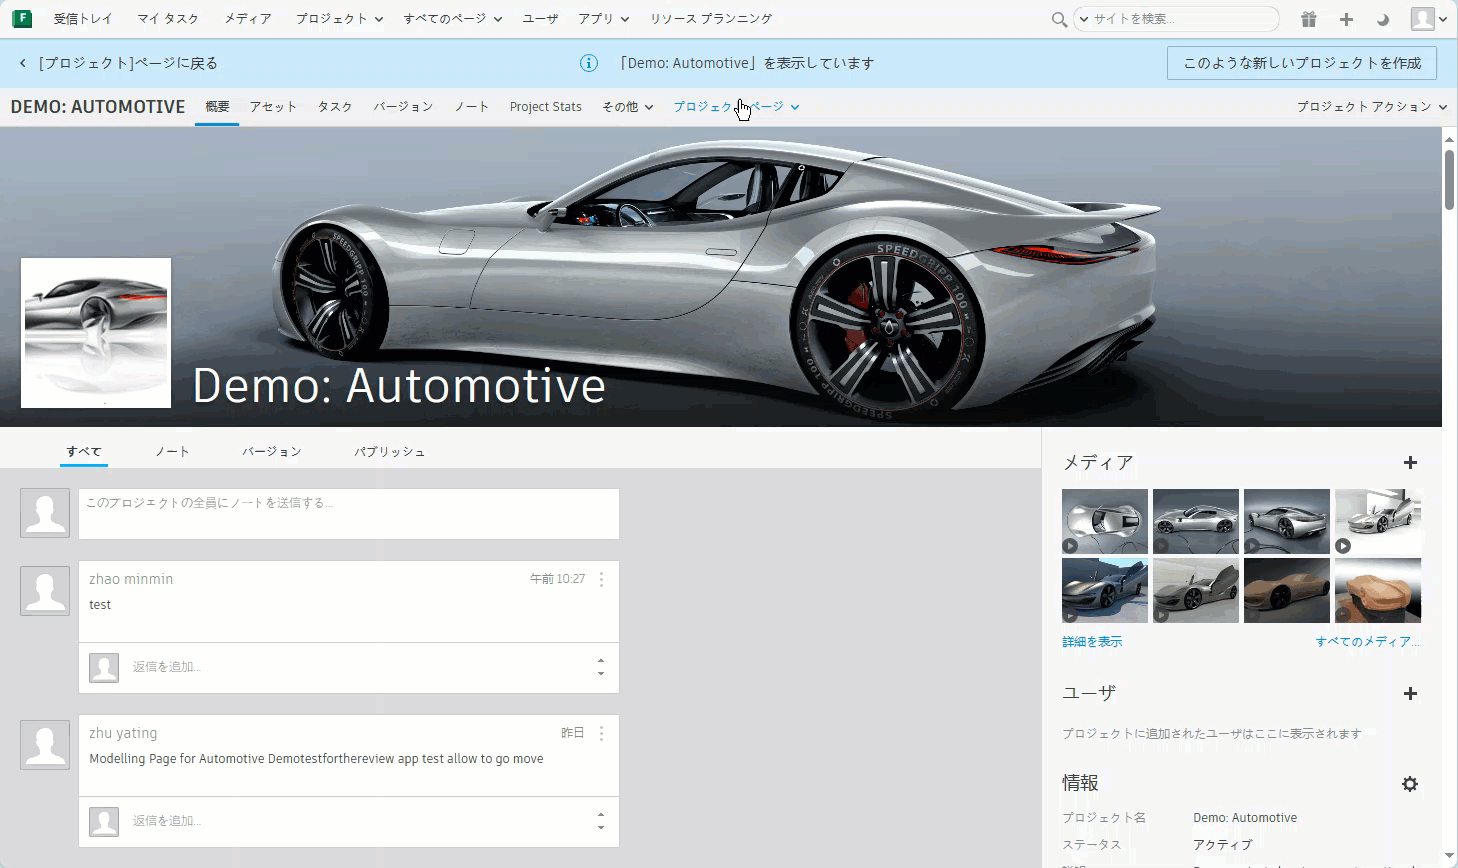Select the パブリッシュ activity filter tab
This screenshot has width=1458, height=868.
(389, 452)
